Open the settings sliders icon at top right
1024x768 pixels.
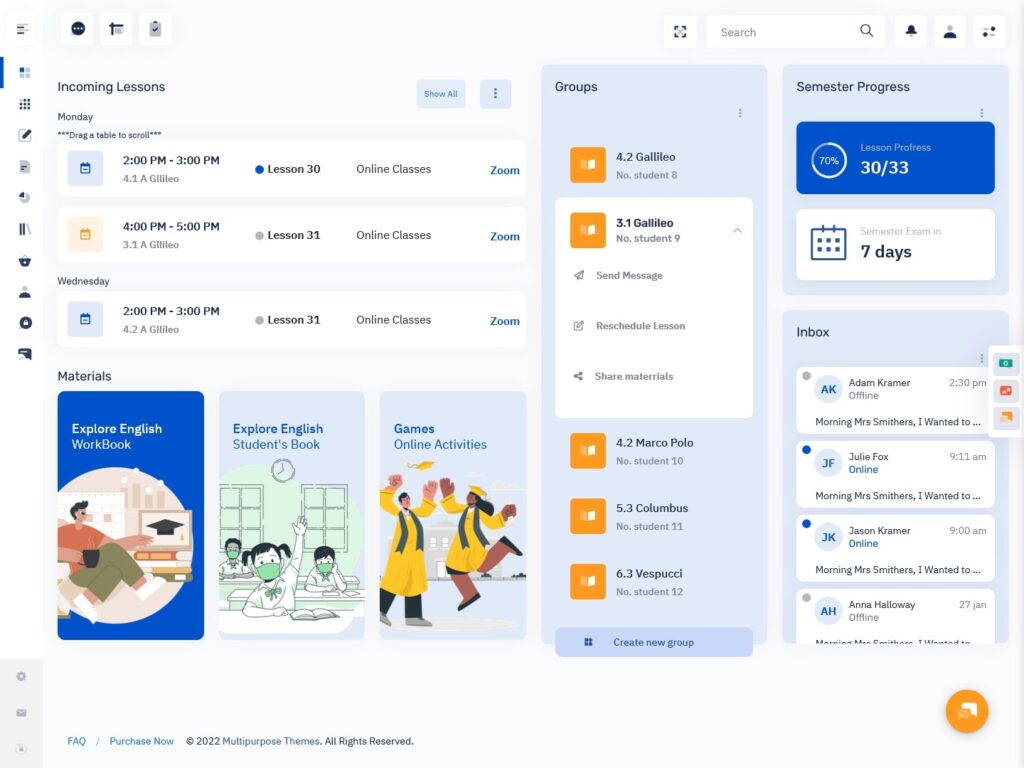coord(989,31)
